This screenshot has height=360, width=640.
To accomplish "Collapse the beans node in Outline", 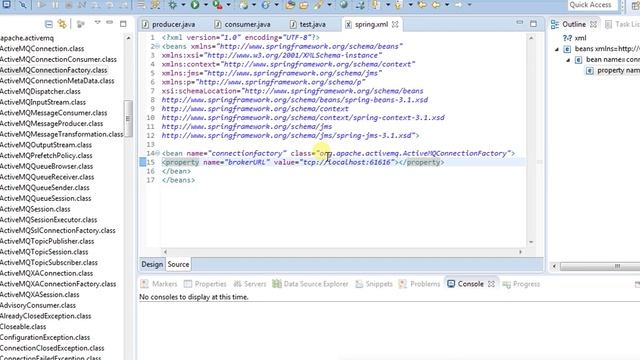I will (x=557, y=49).
